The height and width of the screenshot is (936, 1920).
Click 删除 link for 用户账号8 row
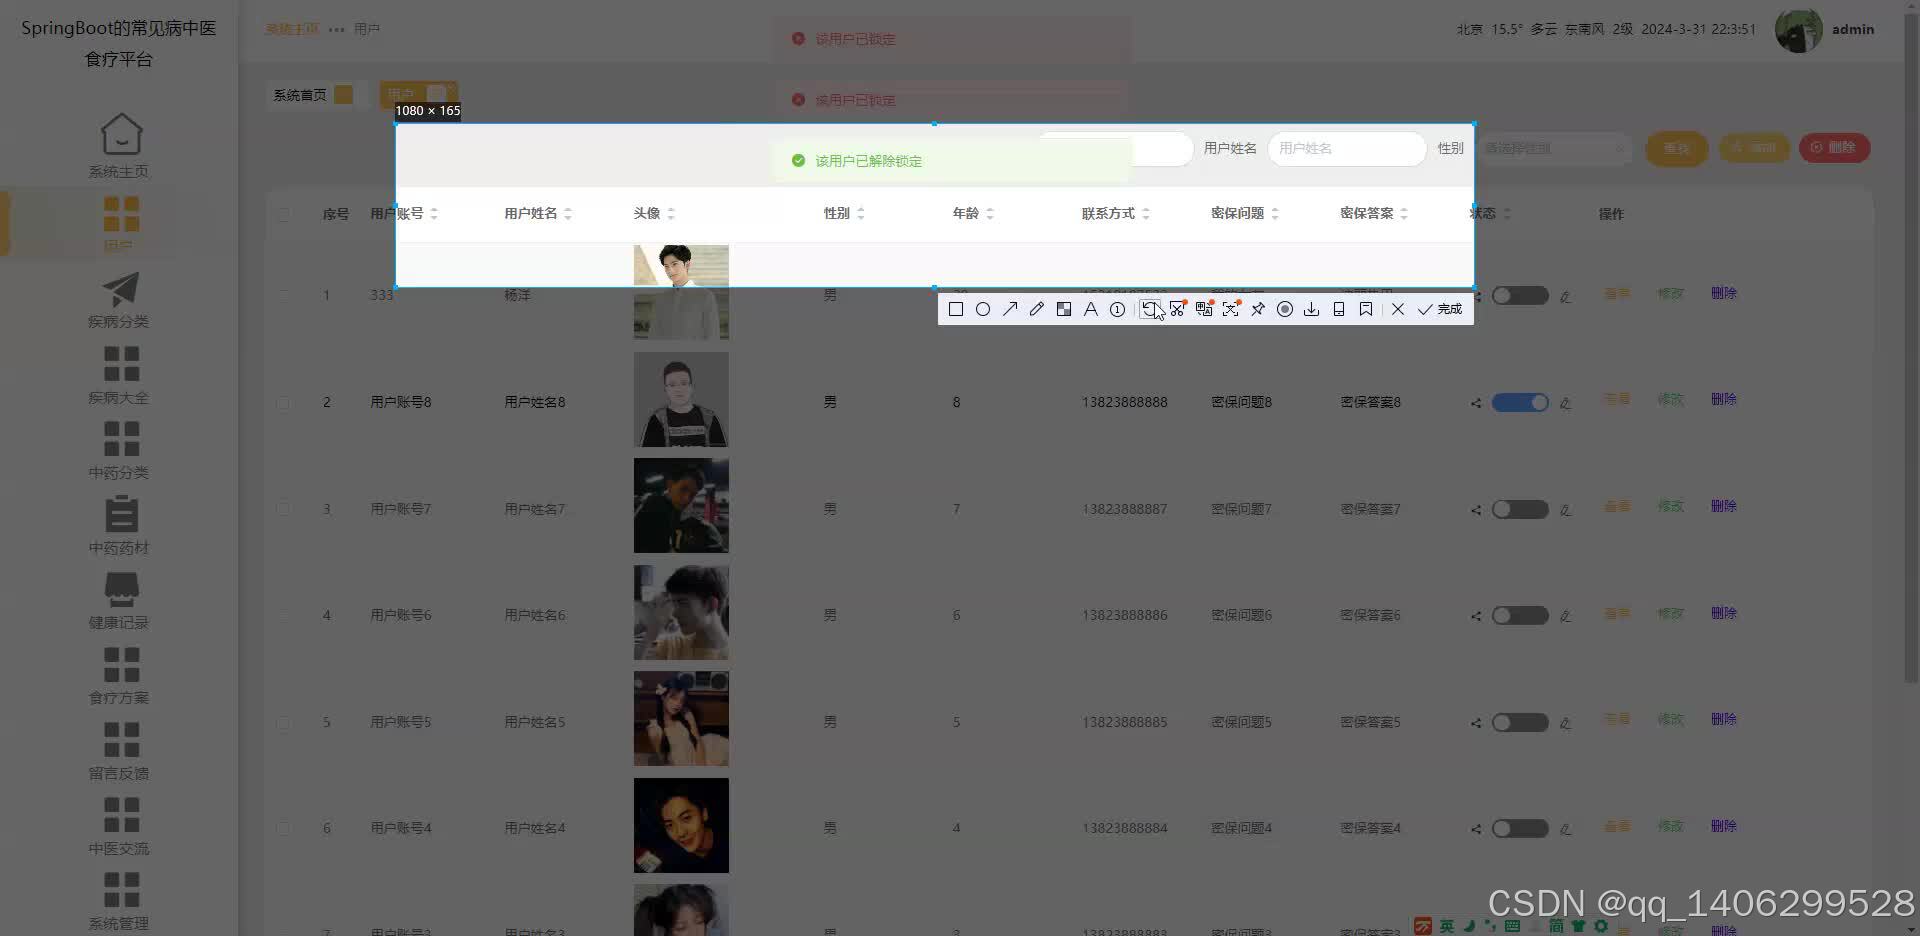(1723, 399)
